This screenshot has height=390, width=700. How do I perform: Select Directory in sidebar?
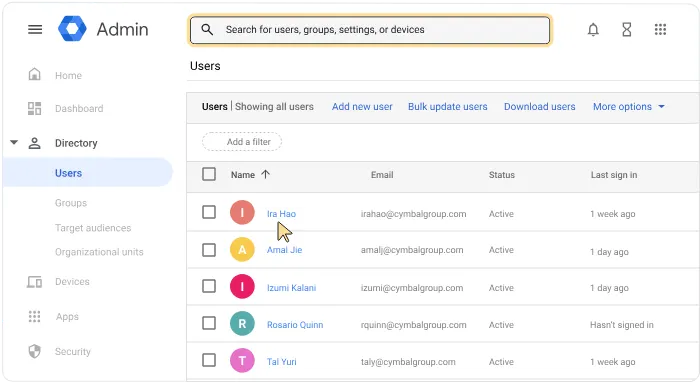pyautogui.click(x=76, y=143)
